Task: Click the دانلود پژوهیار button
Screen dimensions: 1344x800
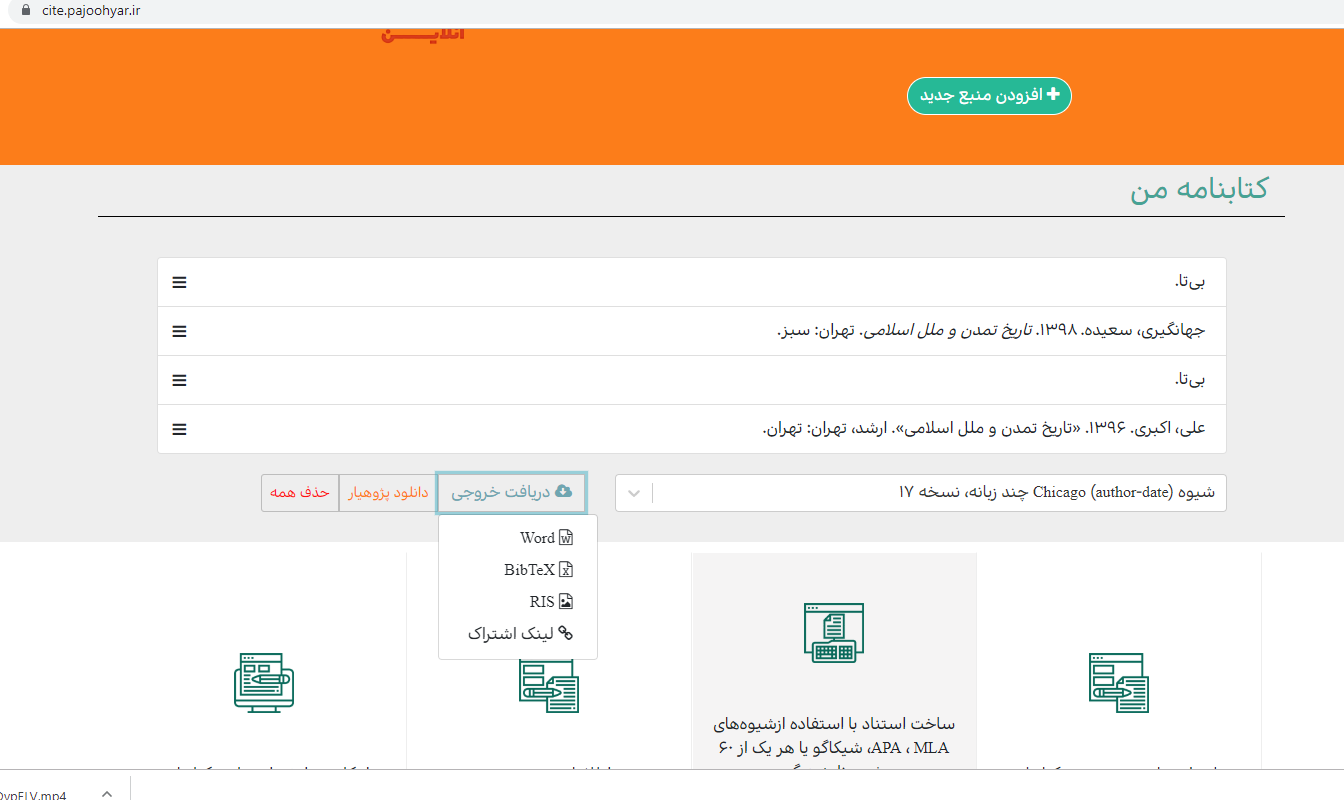Action: 388,493
